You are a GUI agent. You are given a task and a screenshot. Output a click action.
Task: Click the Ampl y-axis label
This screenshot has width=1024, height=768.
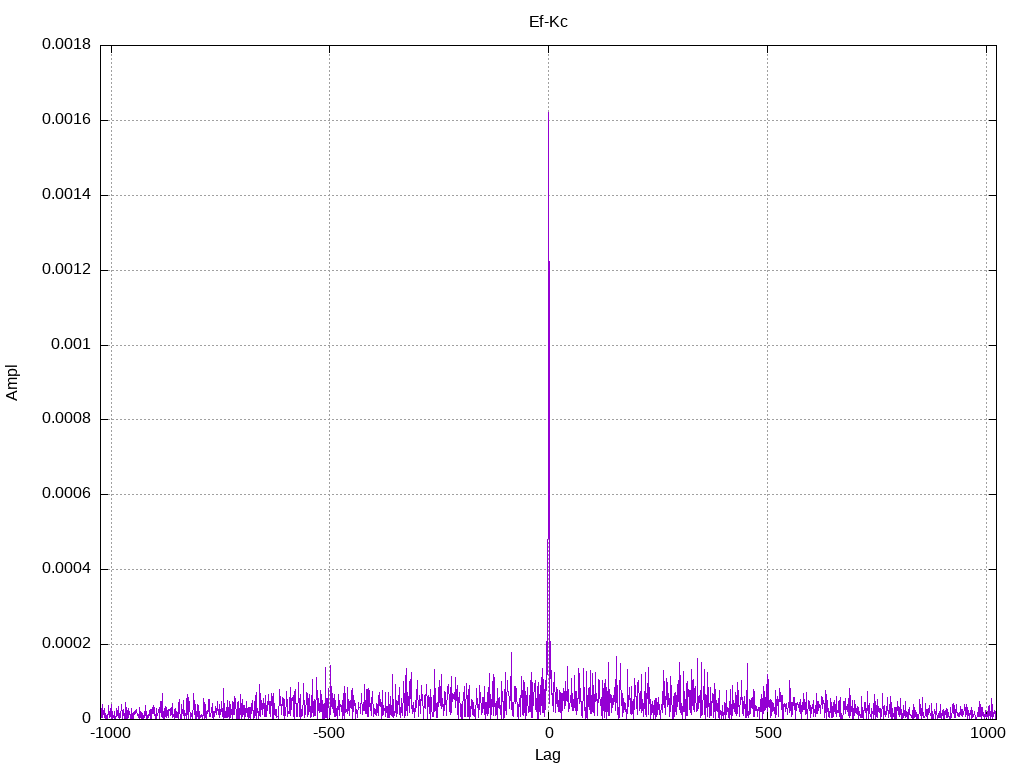[12, 383]
